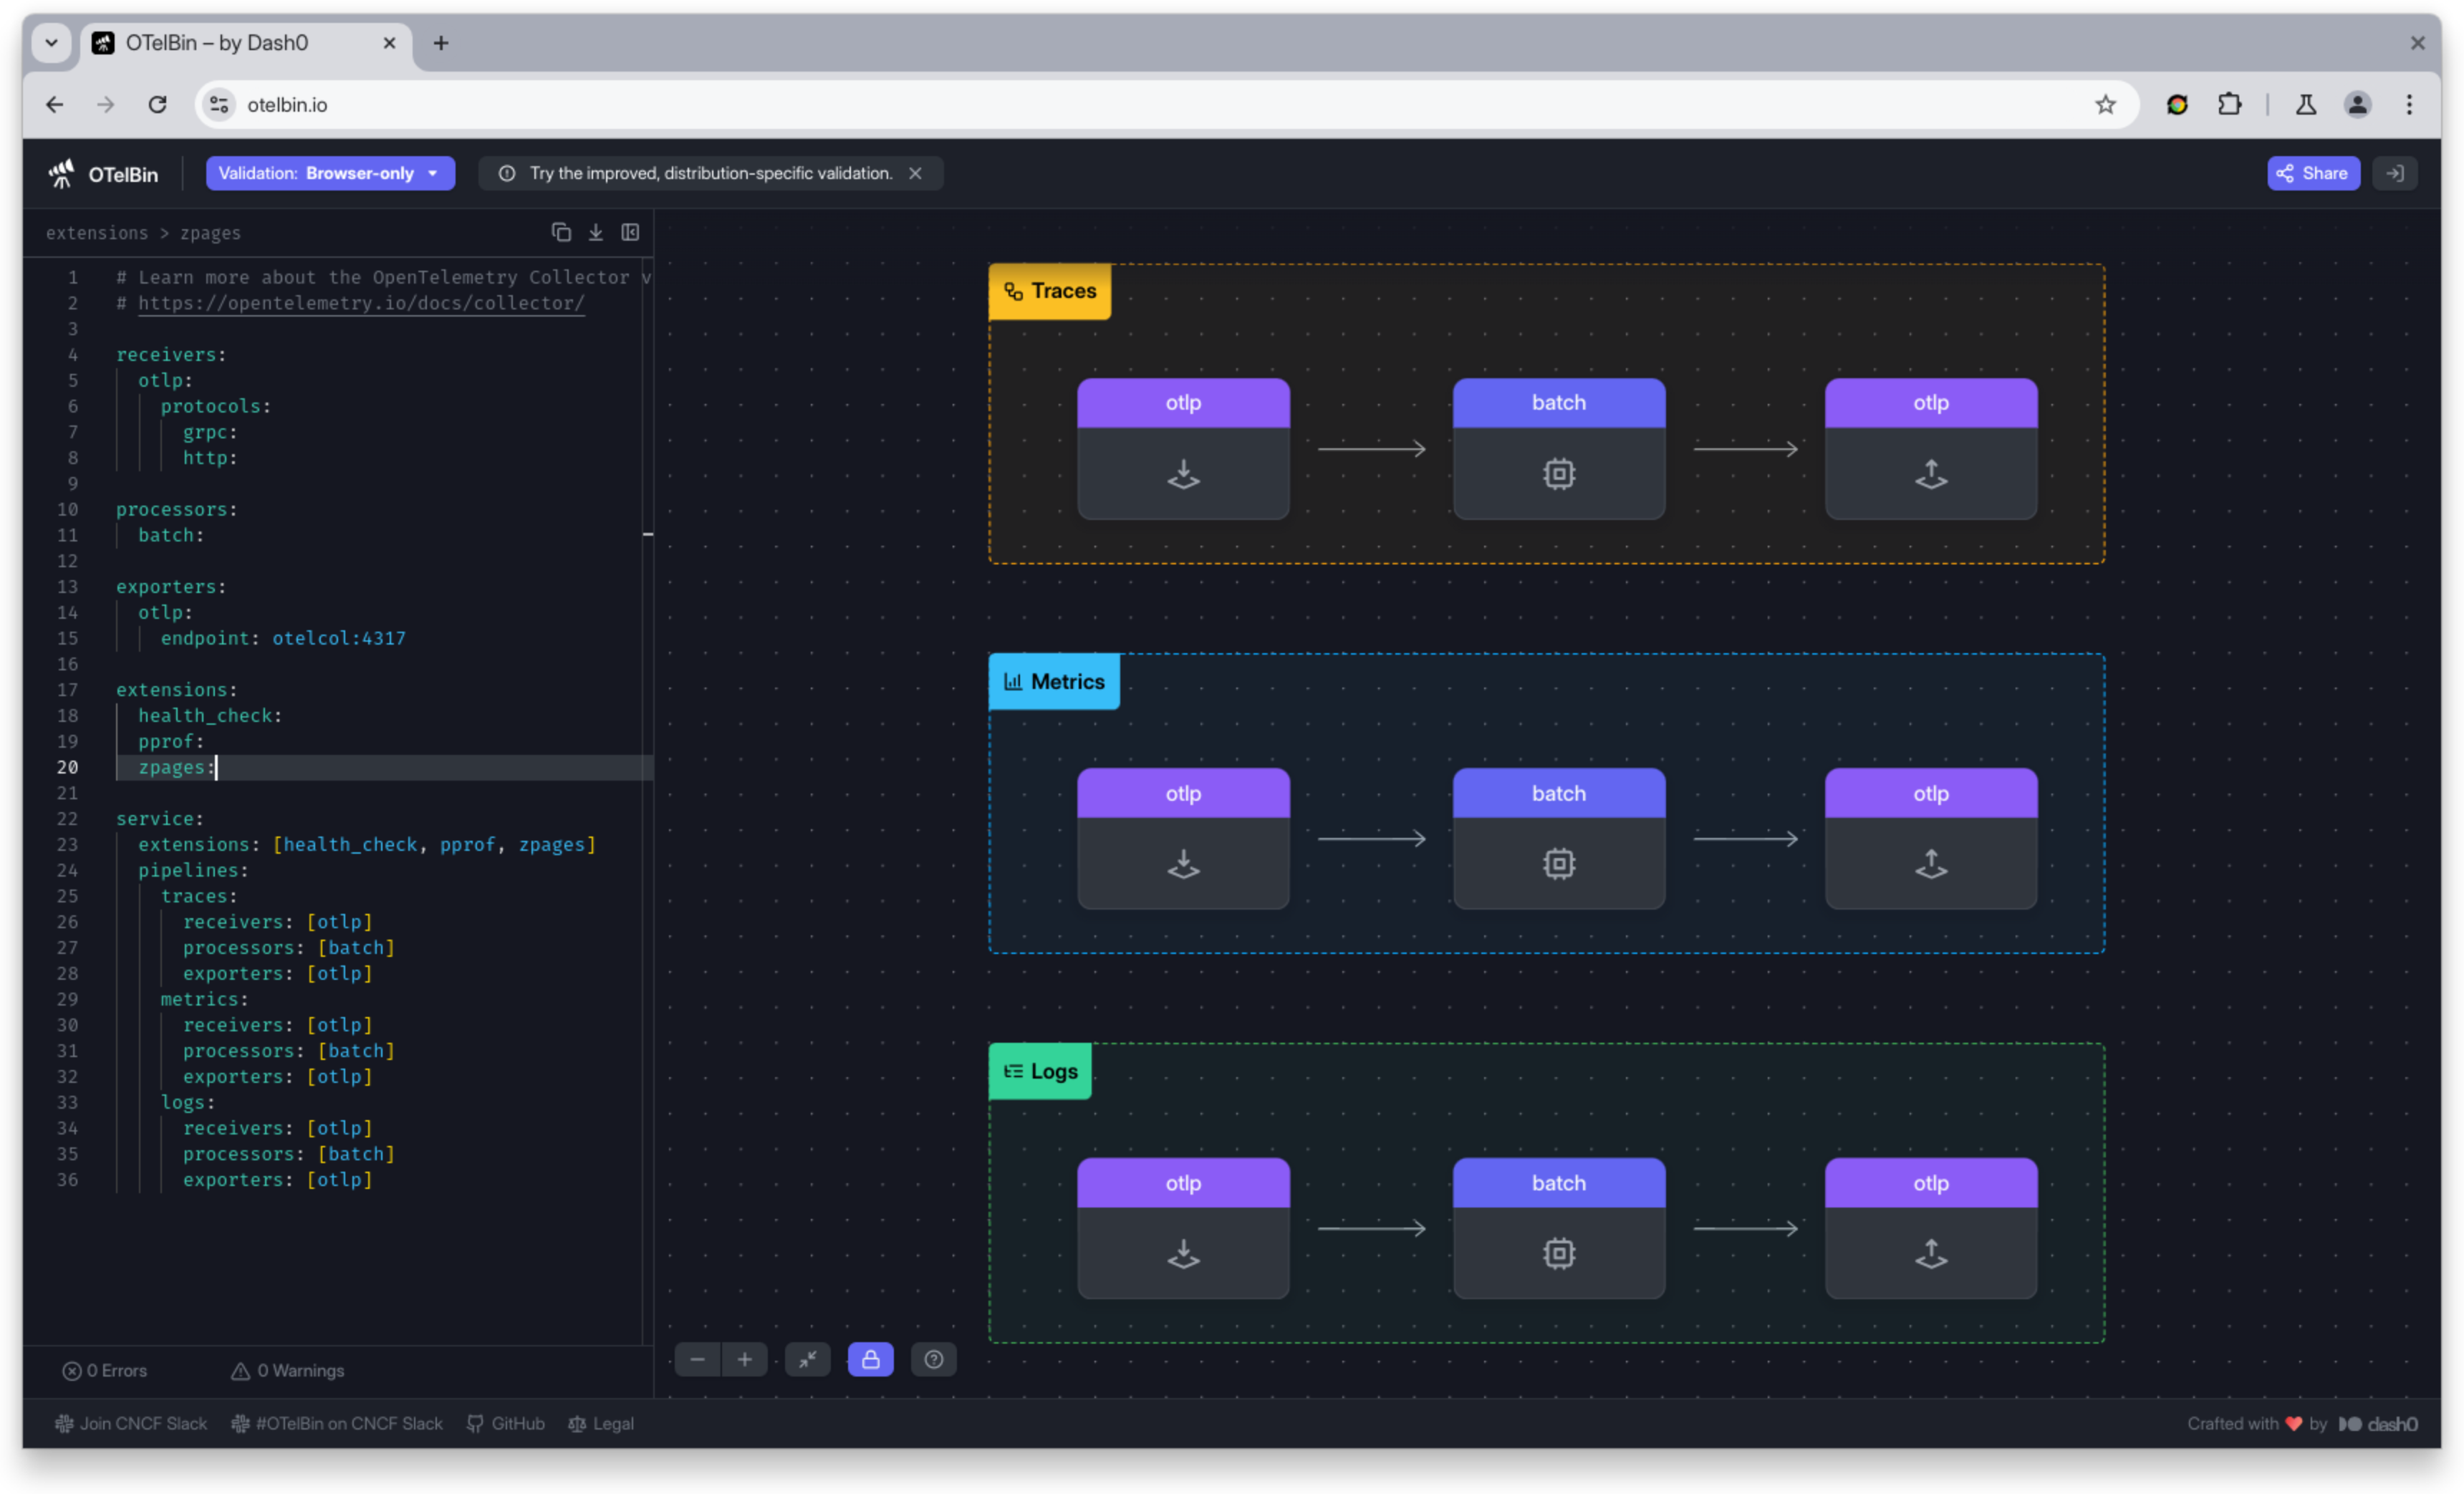Zoom out of the pipeline diagram

697,1359
